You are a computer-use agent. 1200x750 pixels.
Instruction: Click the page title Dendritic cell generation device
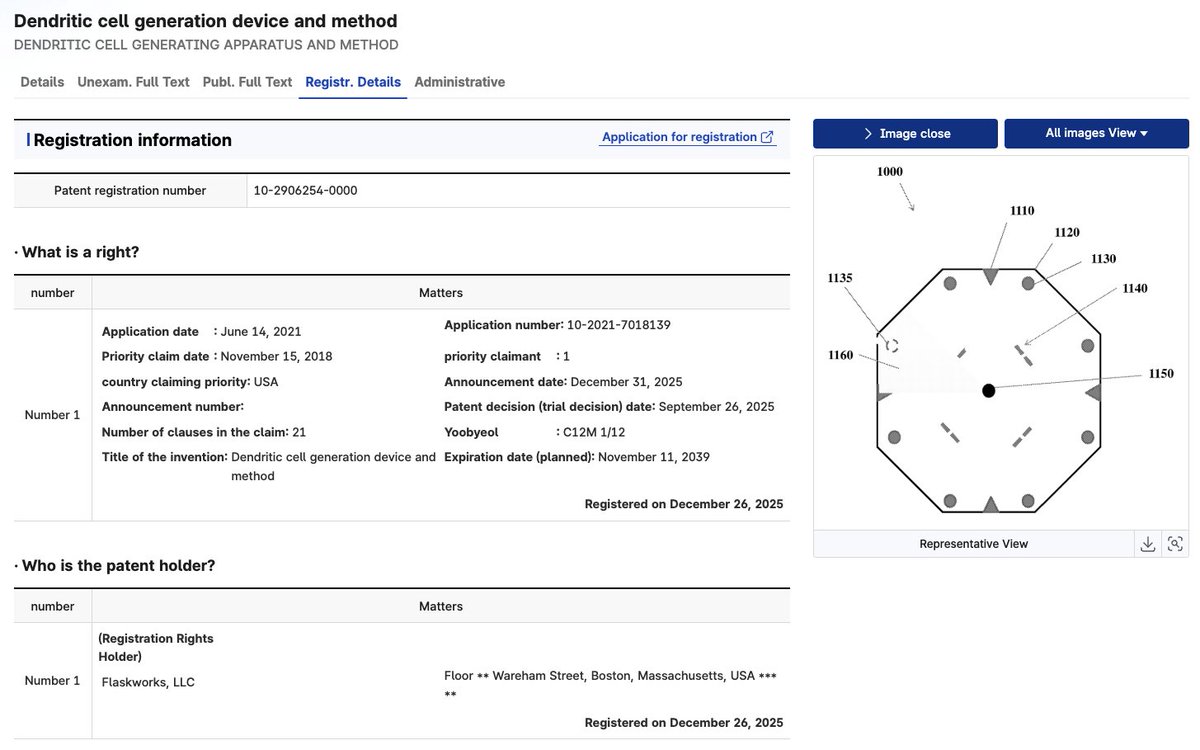(x=205, y=21)
